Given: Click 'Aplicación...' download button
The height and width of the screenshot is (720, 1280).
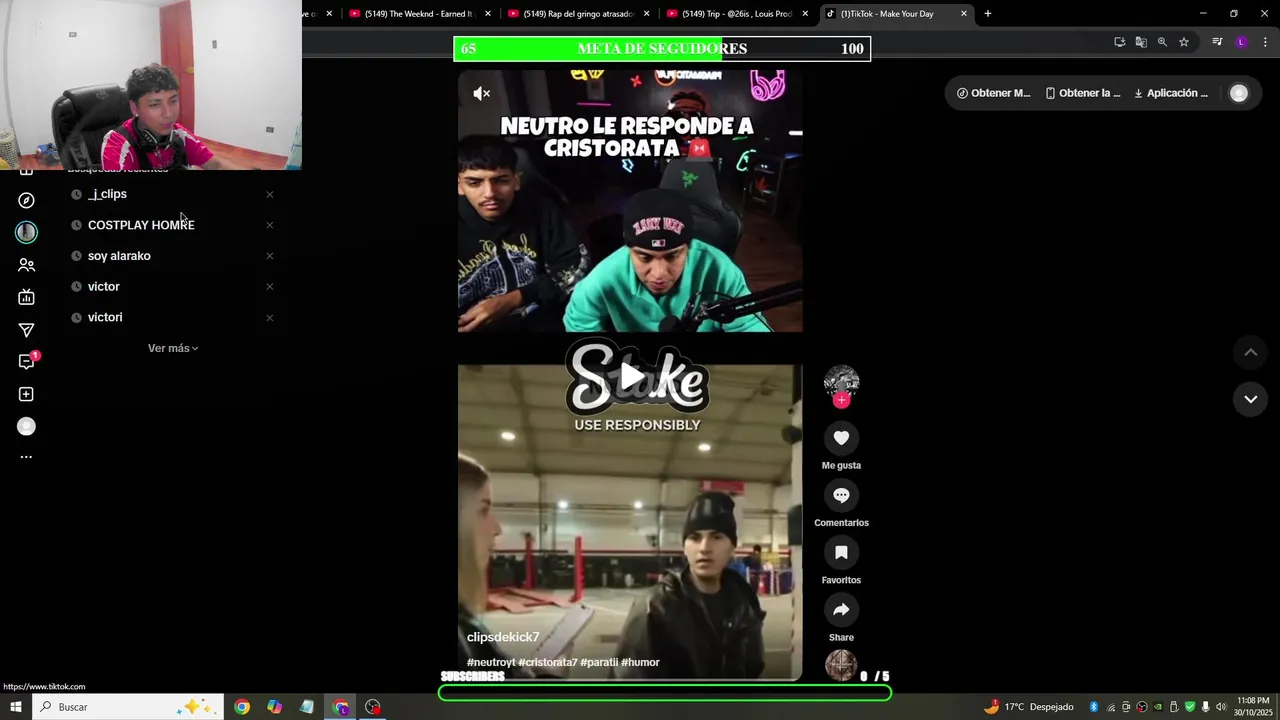Looking at the screenshot, I should tap(1171, 93).
